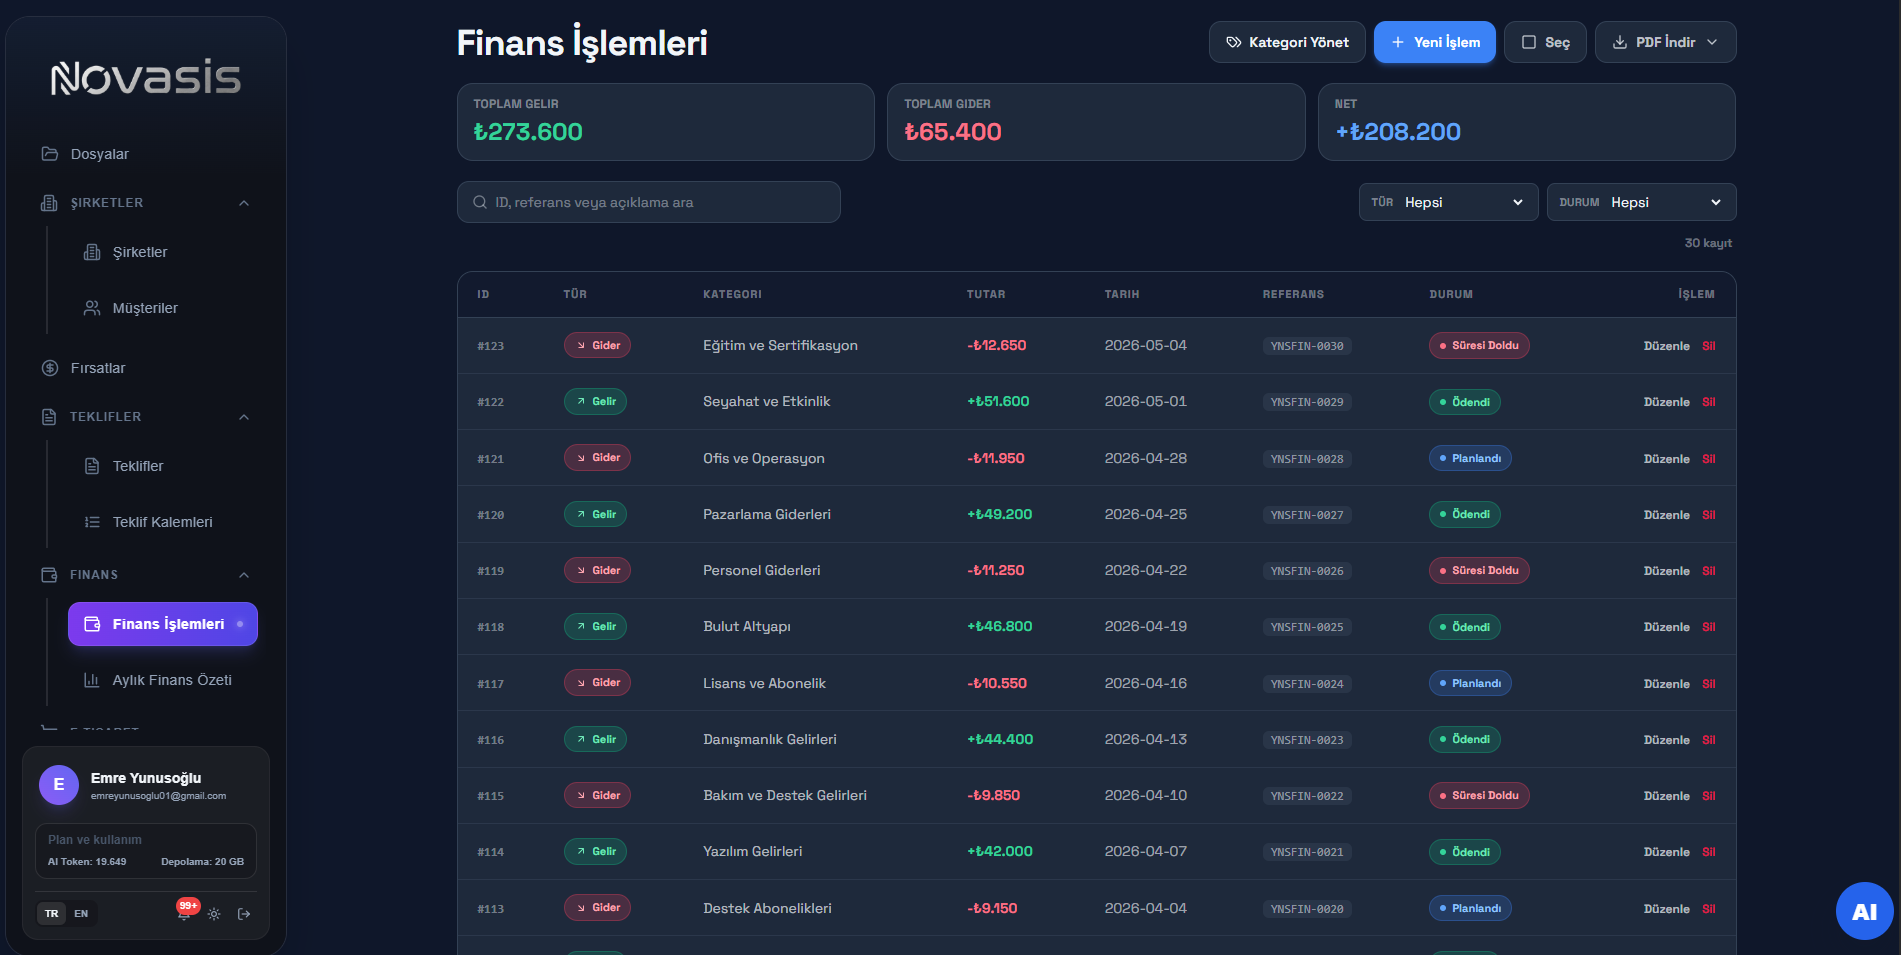Open the DURUM Hepsi filter dropdown
1901x955 pixels.
[x=1641, y=202]
